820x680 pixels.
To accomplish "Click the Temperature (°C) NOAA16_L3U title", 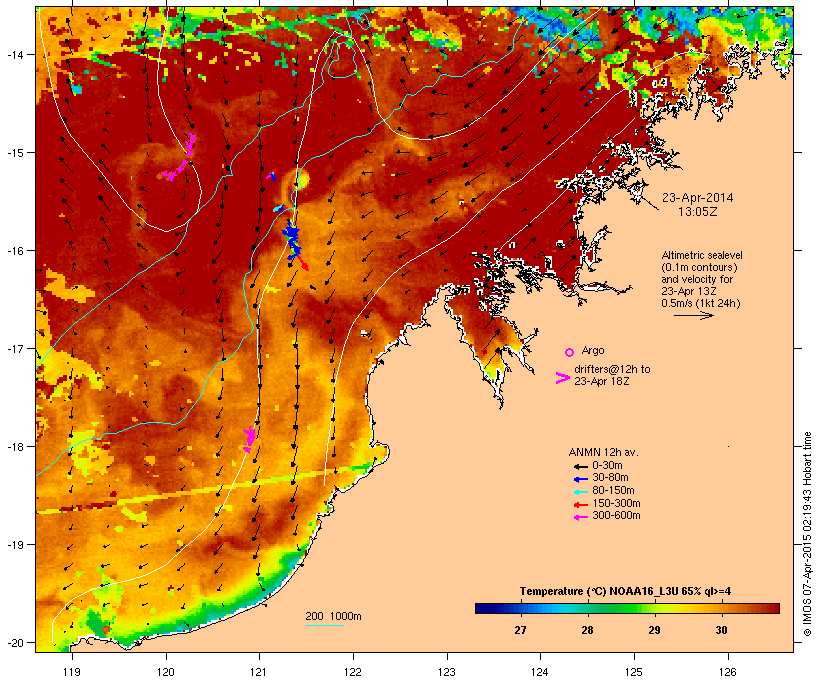I will (x=625, y=592).
